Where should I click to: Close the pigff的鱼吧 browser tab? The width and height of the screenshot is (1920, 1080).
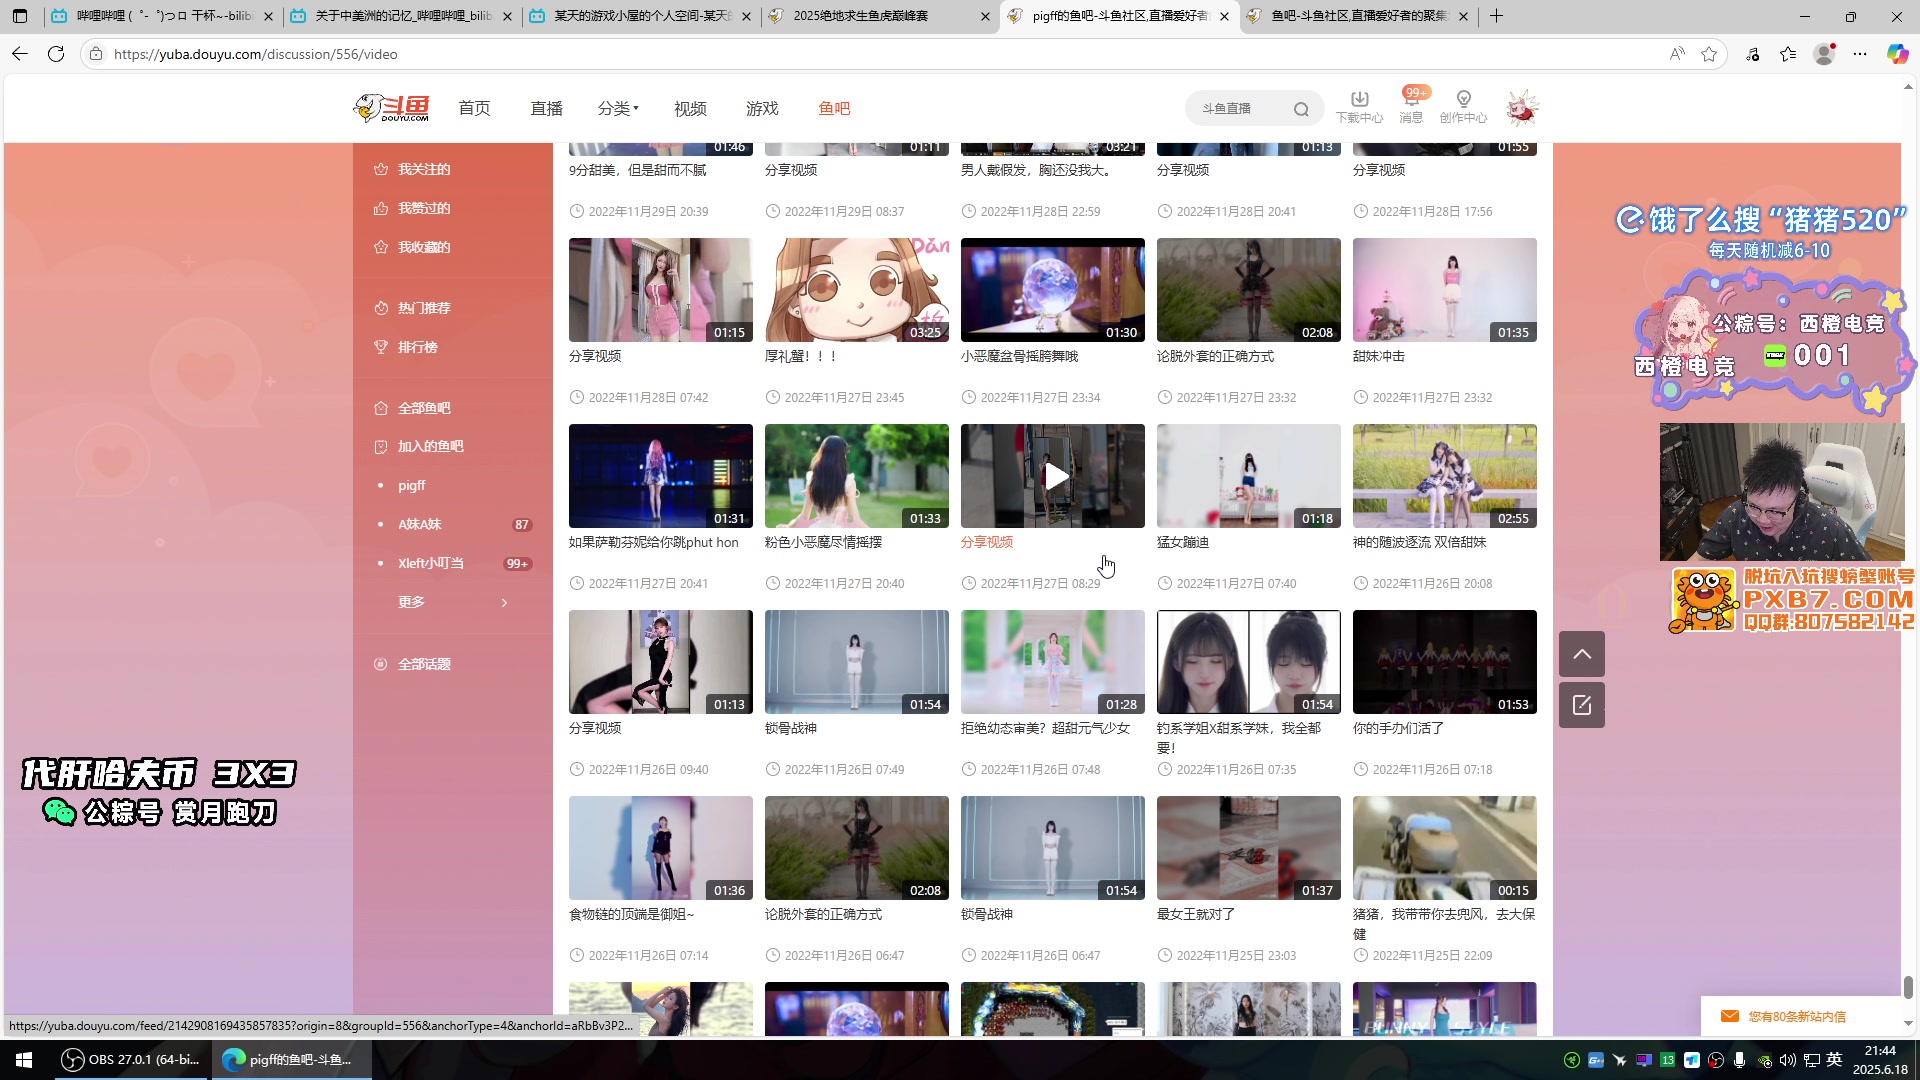1224,16
